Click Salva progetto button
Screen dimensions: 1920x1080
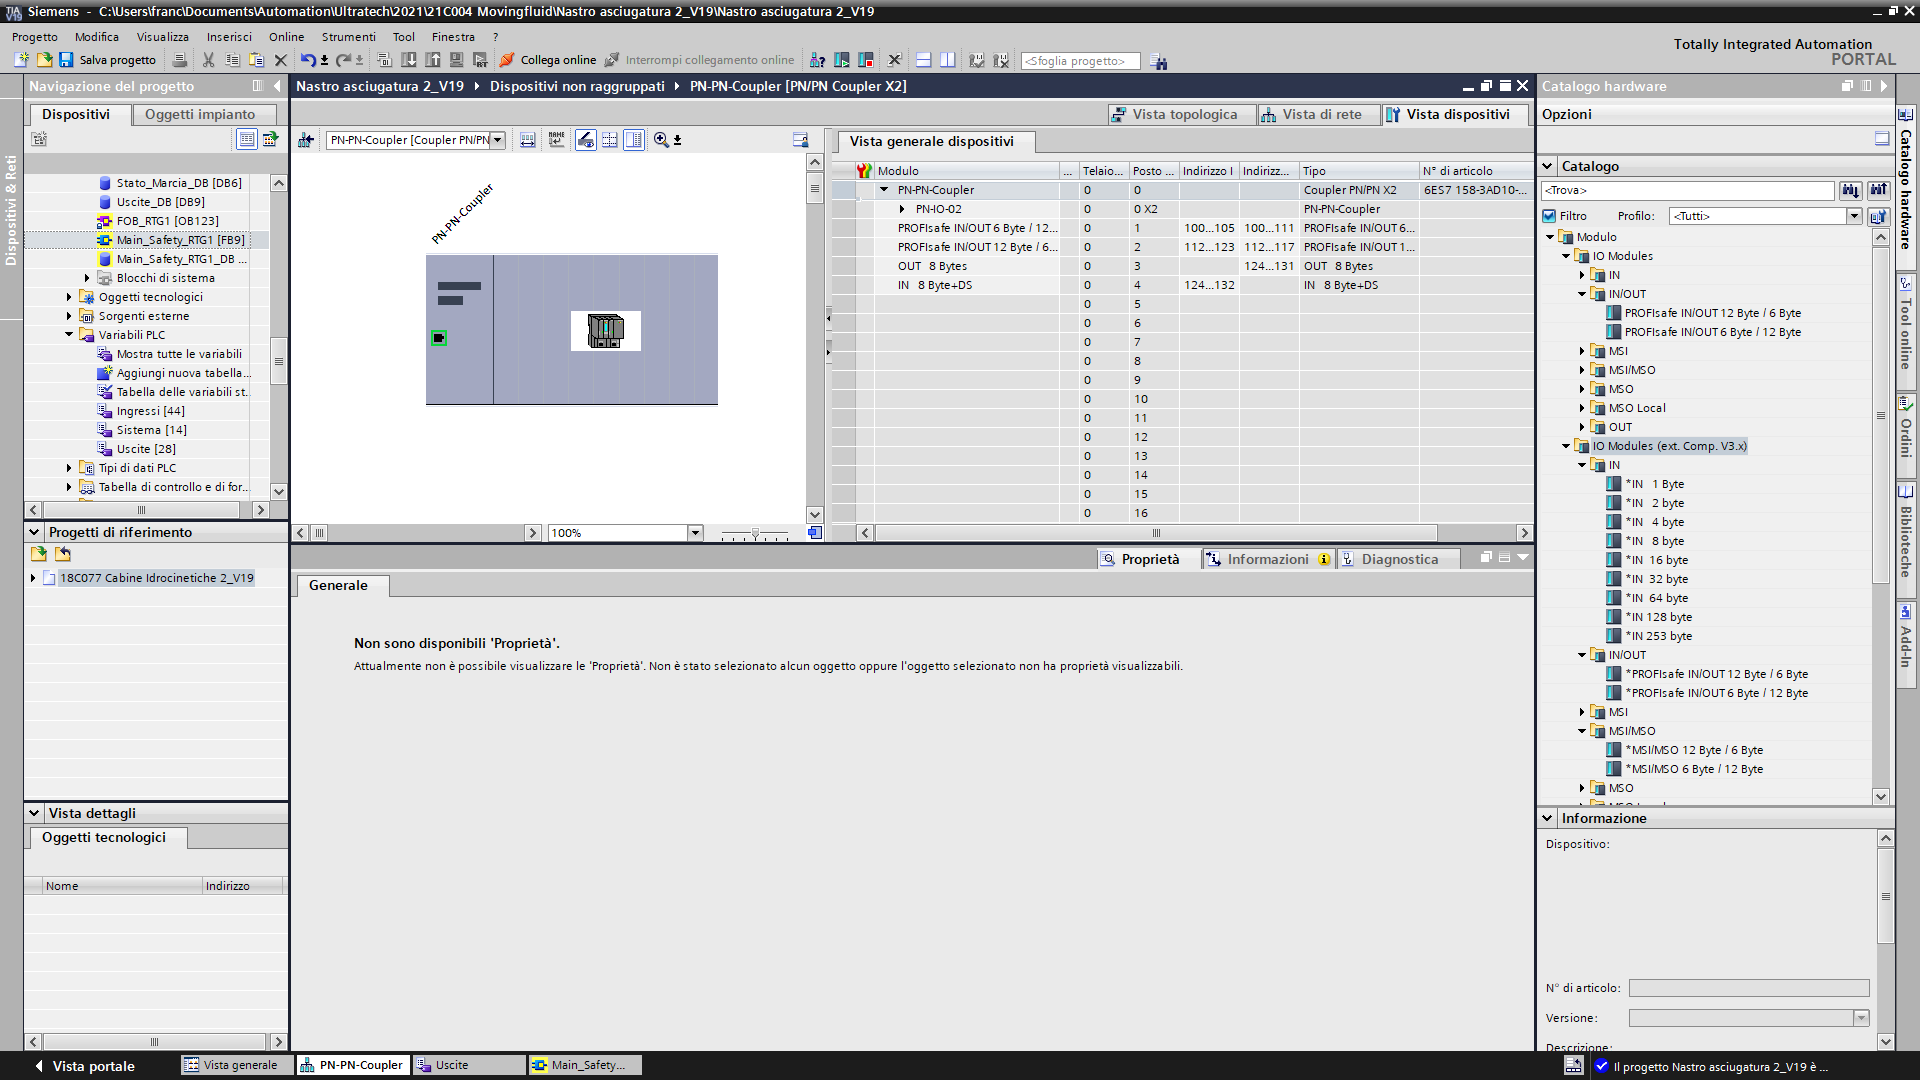(x=108, y=60)
